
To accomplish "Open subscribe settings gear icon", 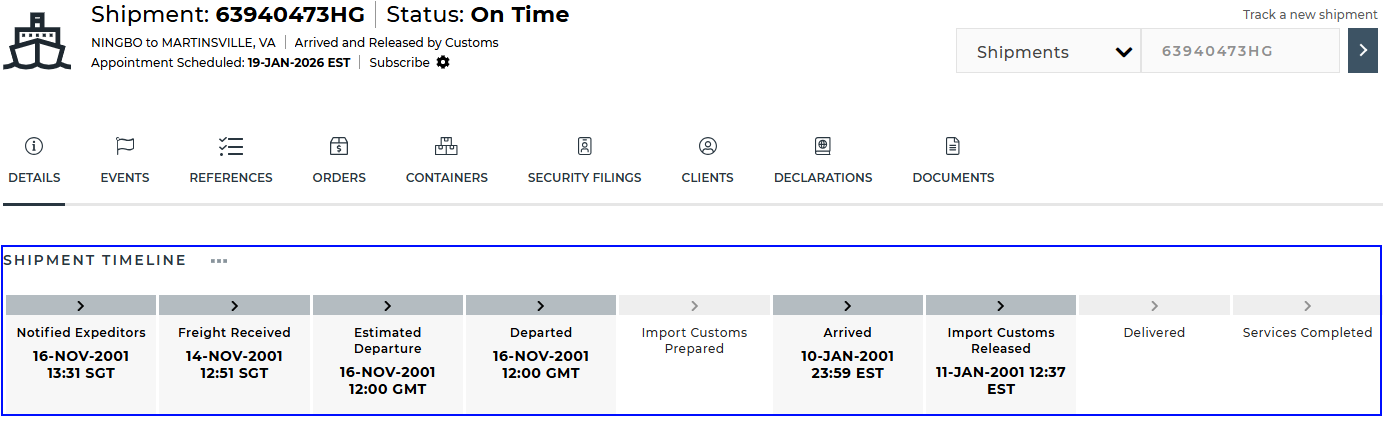I will click(x=443, y=63).
